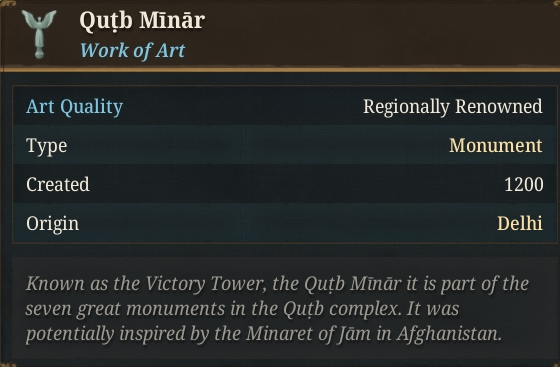This screenshot has height=367, width=560.
Task: Click the Origin row label
Action: tap(52, 223)
